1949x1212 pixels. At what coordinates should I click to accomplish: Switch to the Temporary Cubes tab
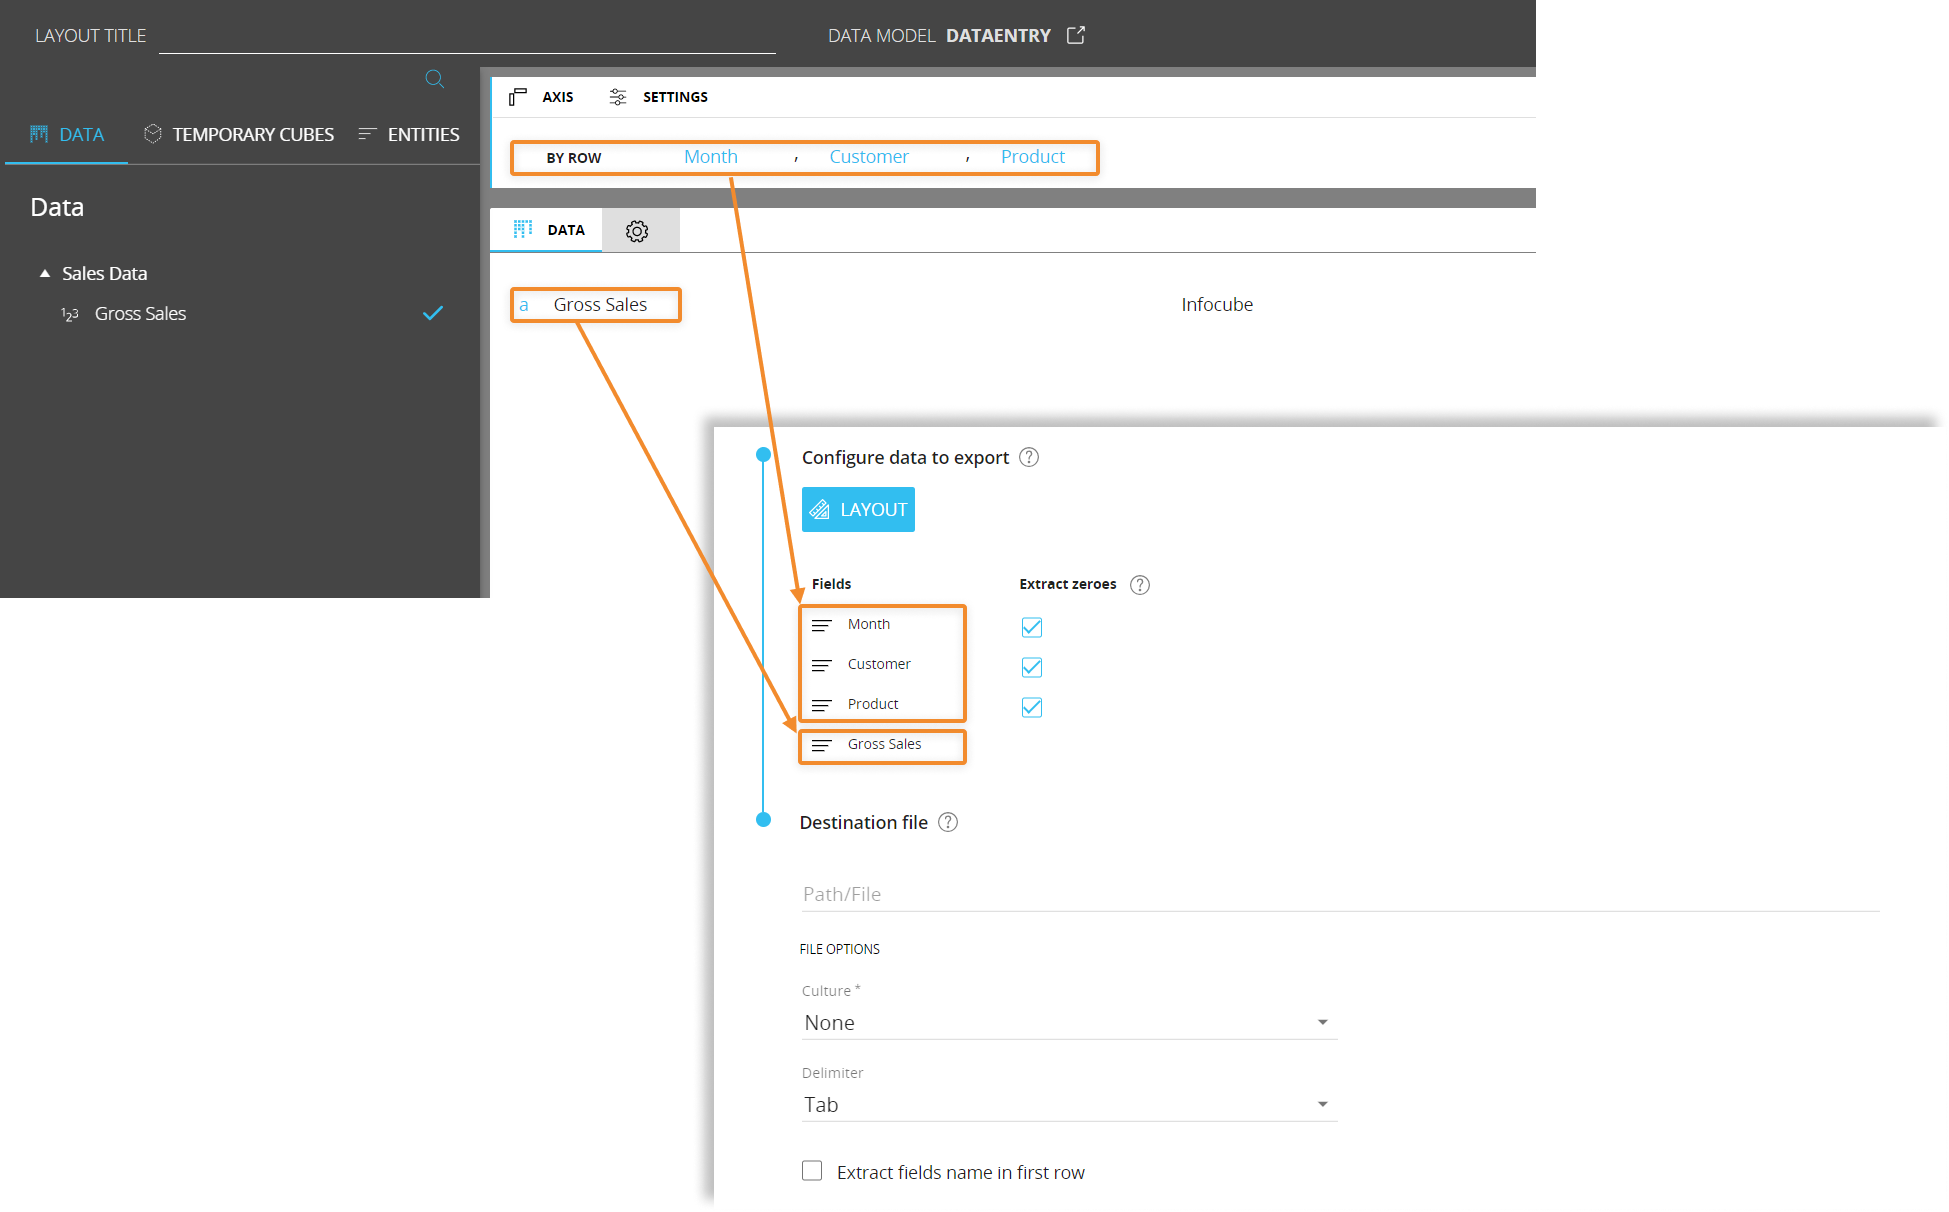pyautogui.click(x=239, y=134)
